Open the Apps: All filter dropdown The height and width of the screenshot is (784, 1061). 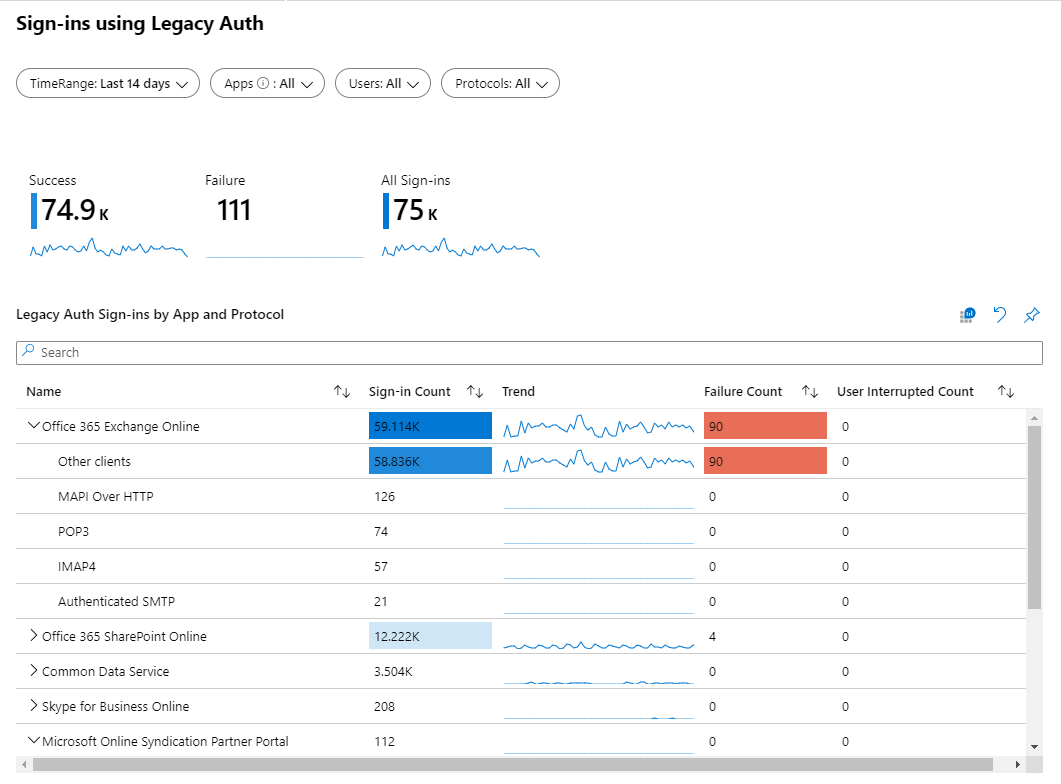tap(267, 83)
